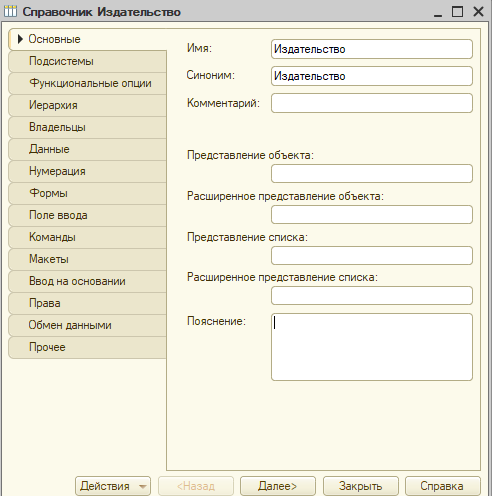Select the Формы tab
The width and height of the screenshot is (492, 496).
point(87,193)
